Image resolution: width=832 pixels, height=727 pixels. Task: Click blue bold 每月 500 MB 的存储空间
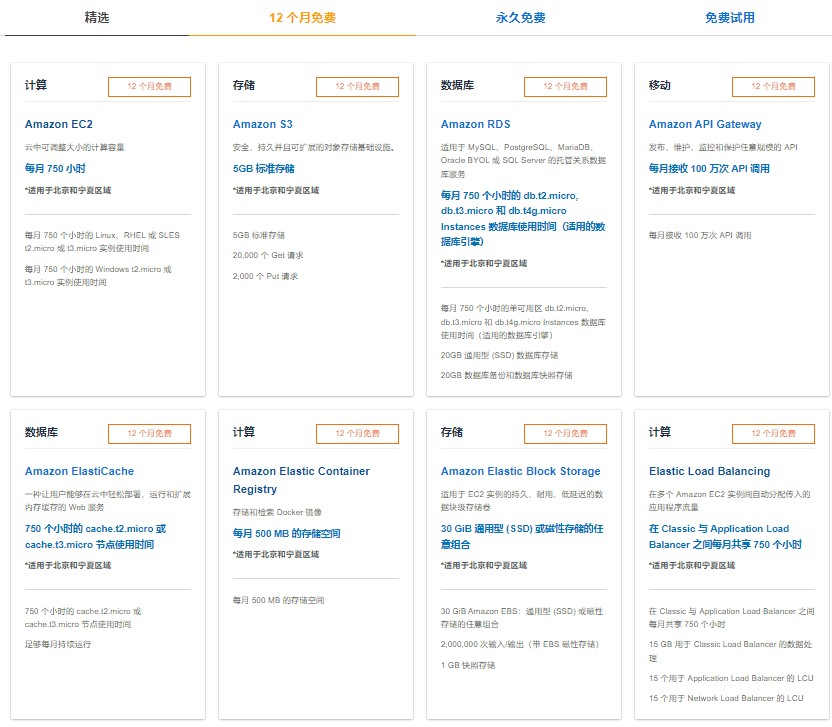pyautogui.click(x=287, y=533)
